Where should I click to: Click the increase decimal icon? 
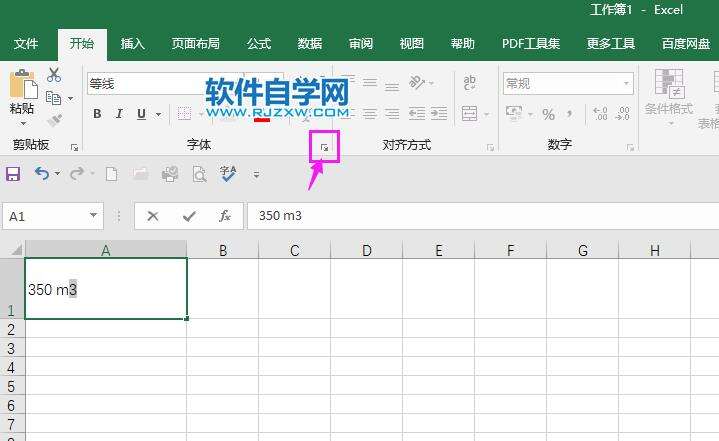[x=600, y=113]
